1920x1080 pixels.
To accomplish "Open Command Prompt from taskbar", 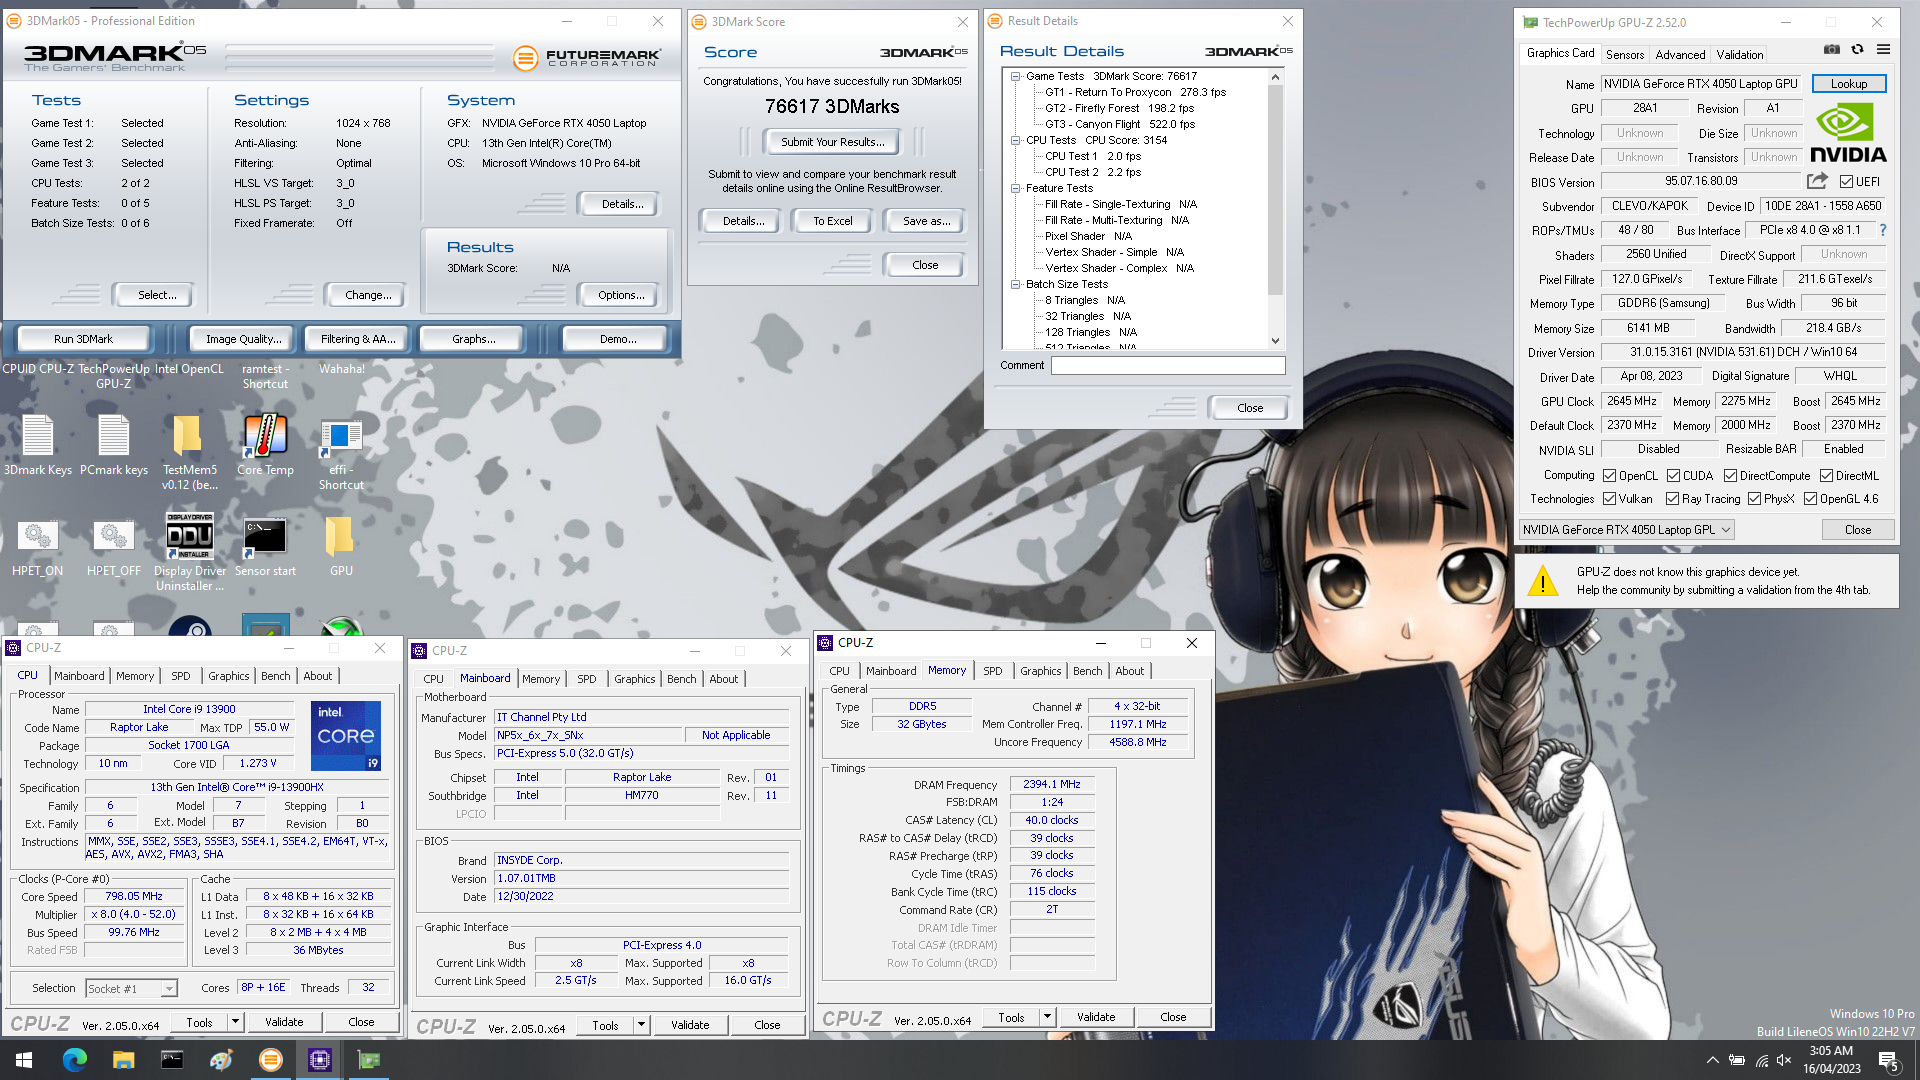I will pos(172,1060).
